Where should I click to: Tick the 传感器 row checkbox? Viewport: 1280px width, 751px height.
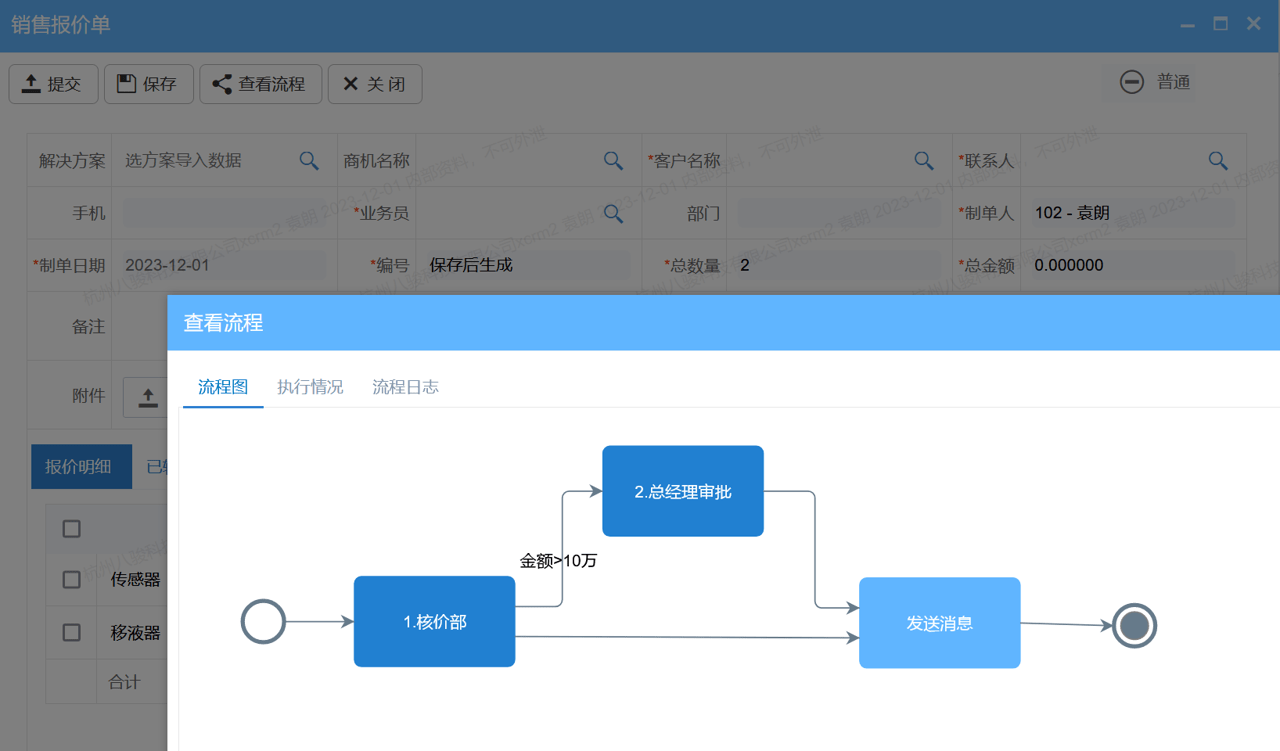tap(71, 580)
